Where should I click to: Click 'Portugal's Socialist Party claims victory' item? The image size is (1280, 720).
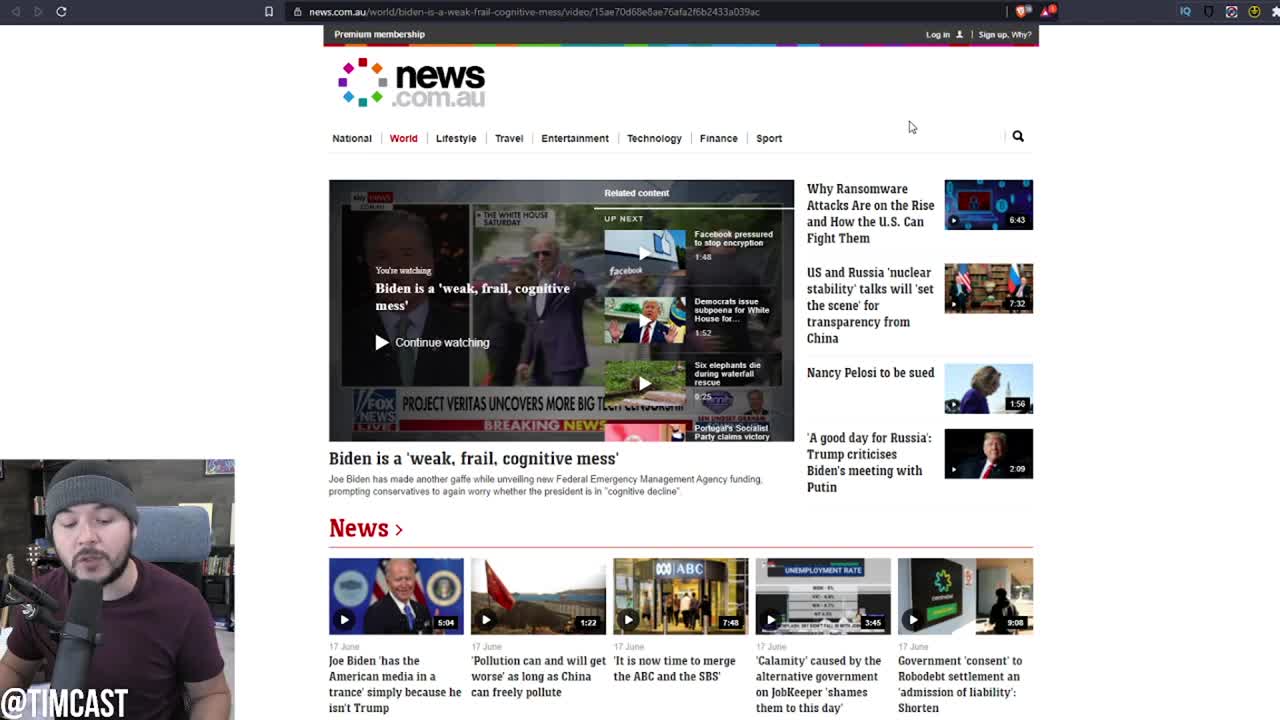coord(732,432)
